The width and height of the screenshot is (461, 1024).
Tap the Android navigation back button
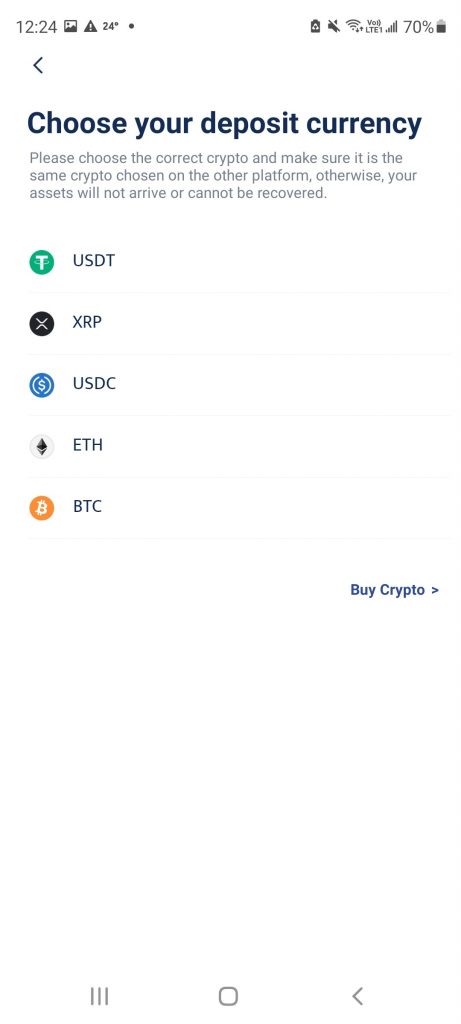pyautogui.click(x=357, y=996)
